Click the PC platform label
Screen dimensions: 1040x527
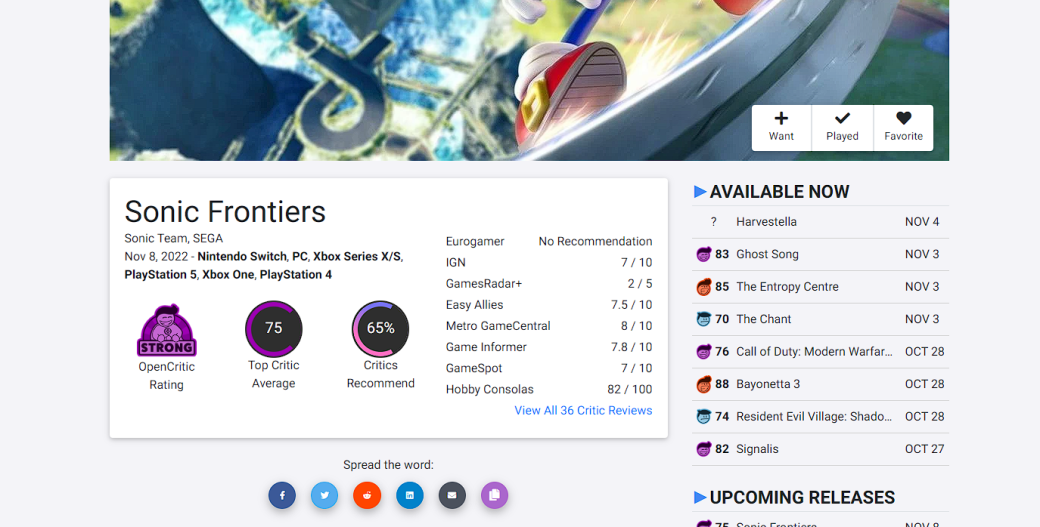point(300,257)
